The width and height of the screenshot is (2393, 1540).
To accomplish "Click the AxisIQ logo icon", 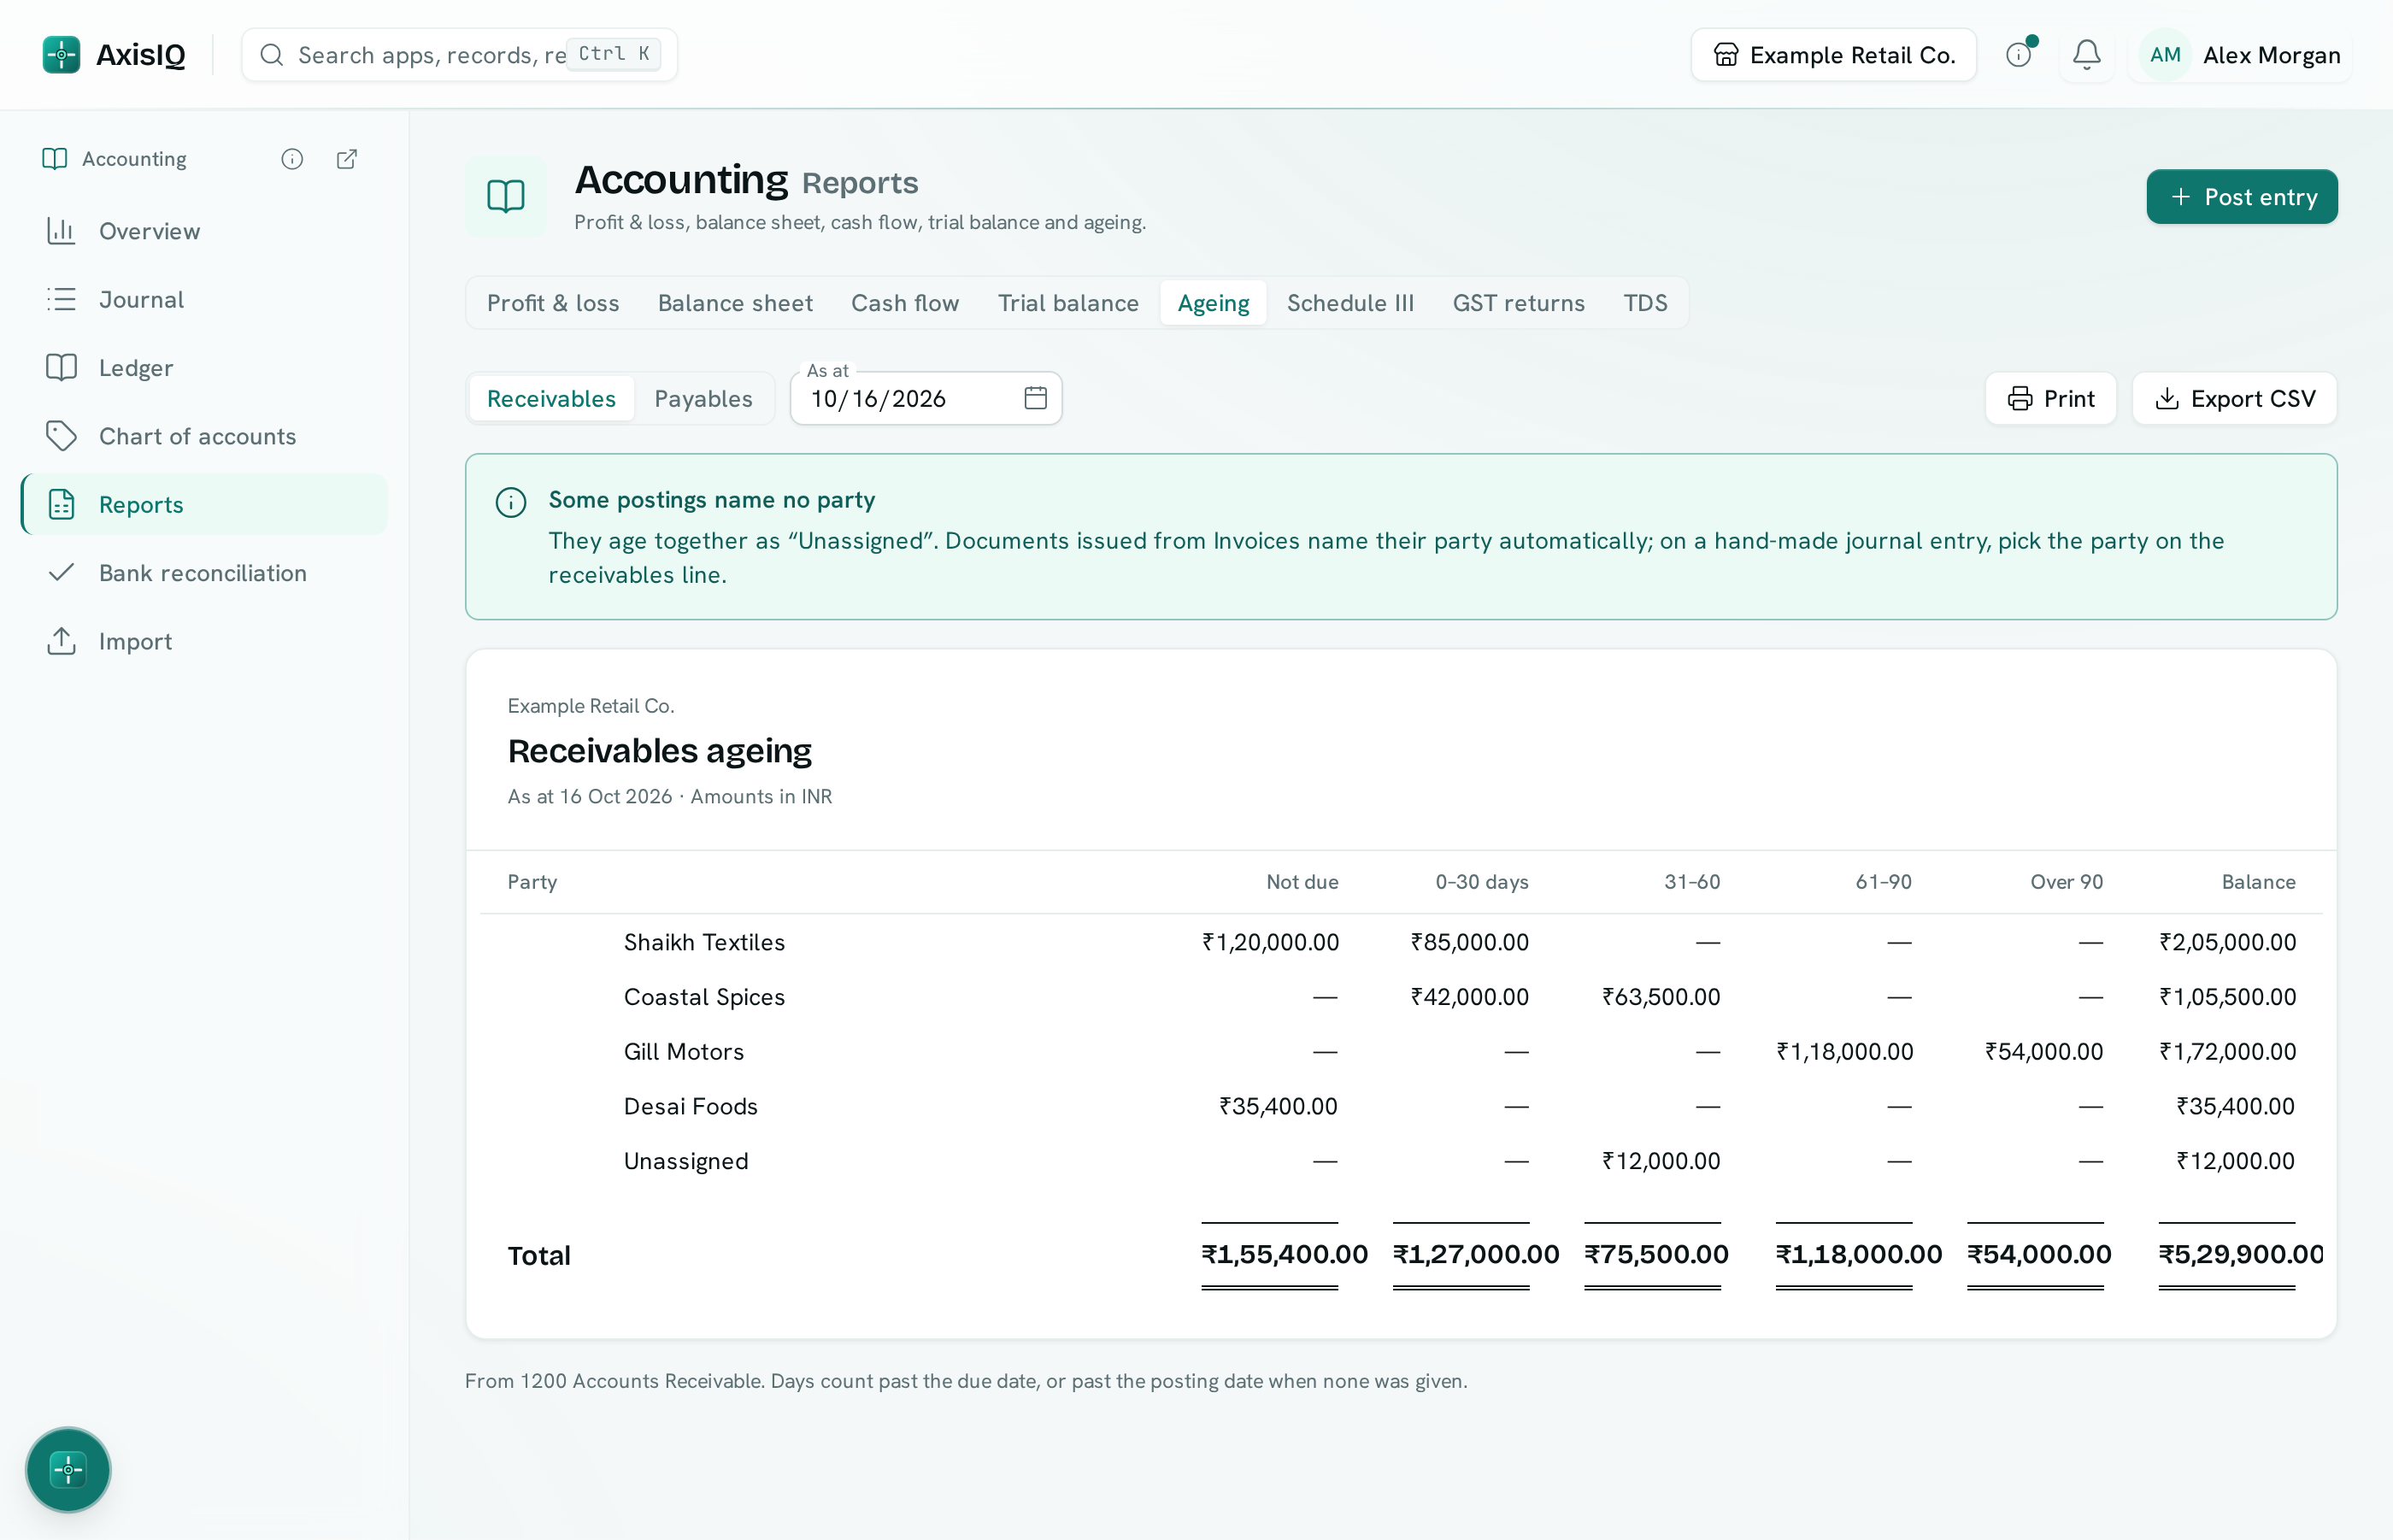I will coord(61,55).
